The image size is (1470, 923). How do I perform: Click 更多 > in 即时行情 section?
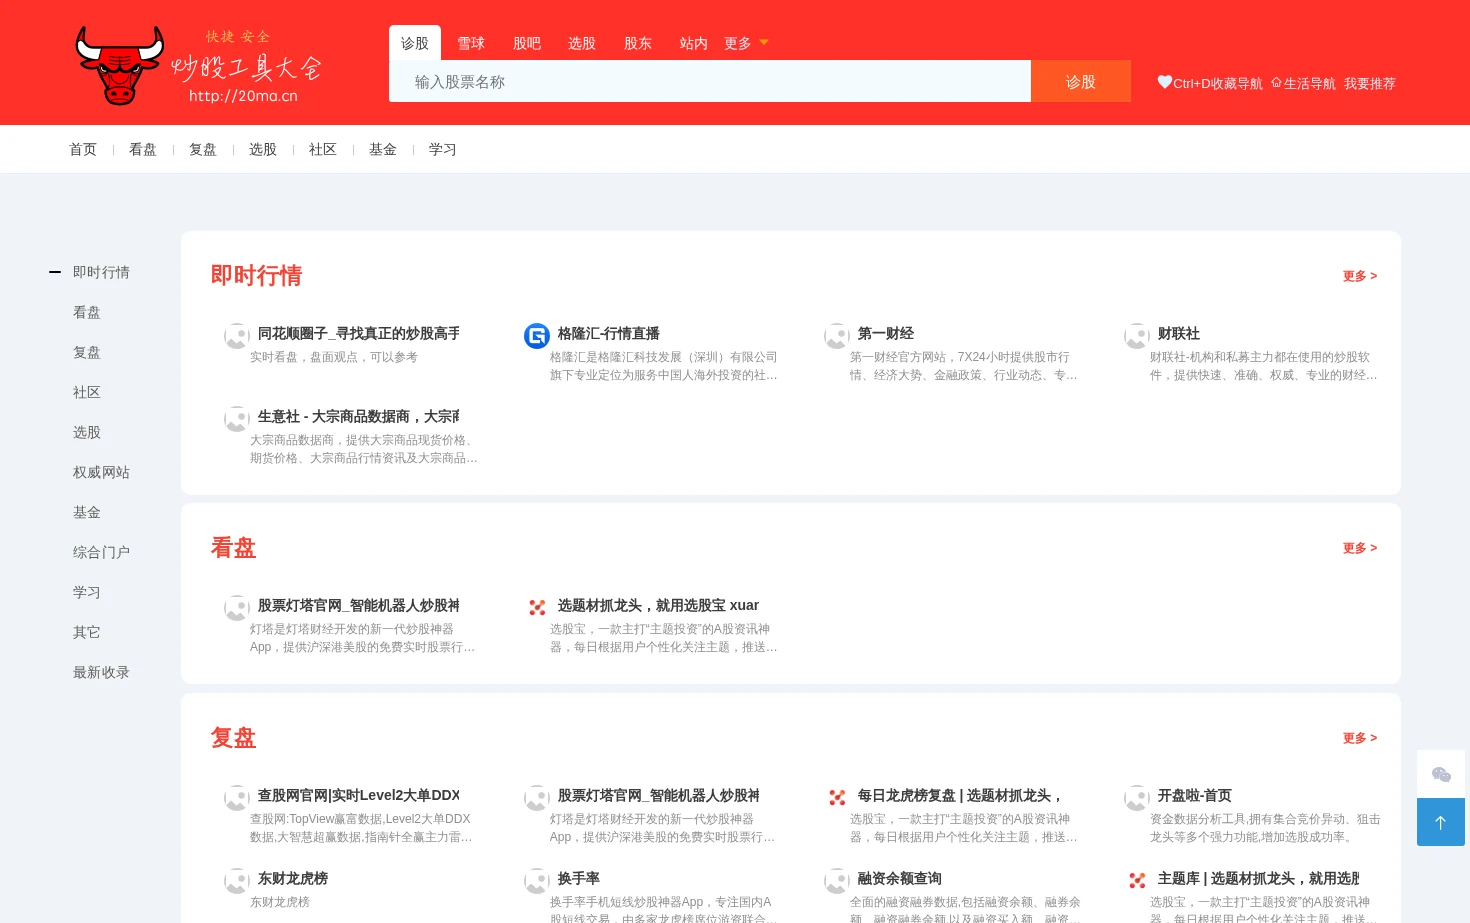tap(1360, 276)
